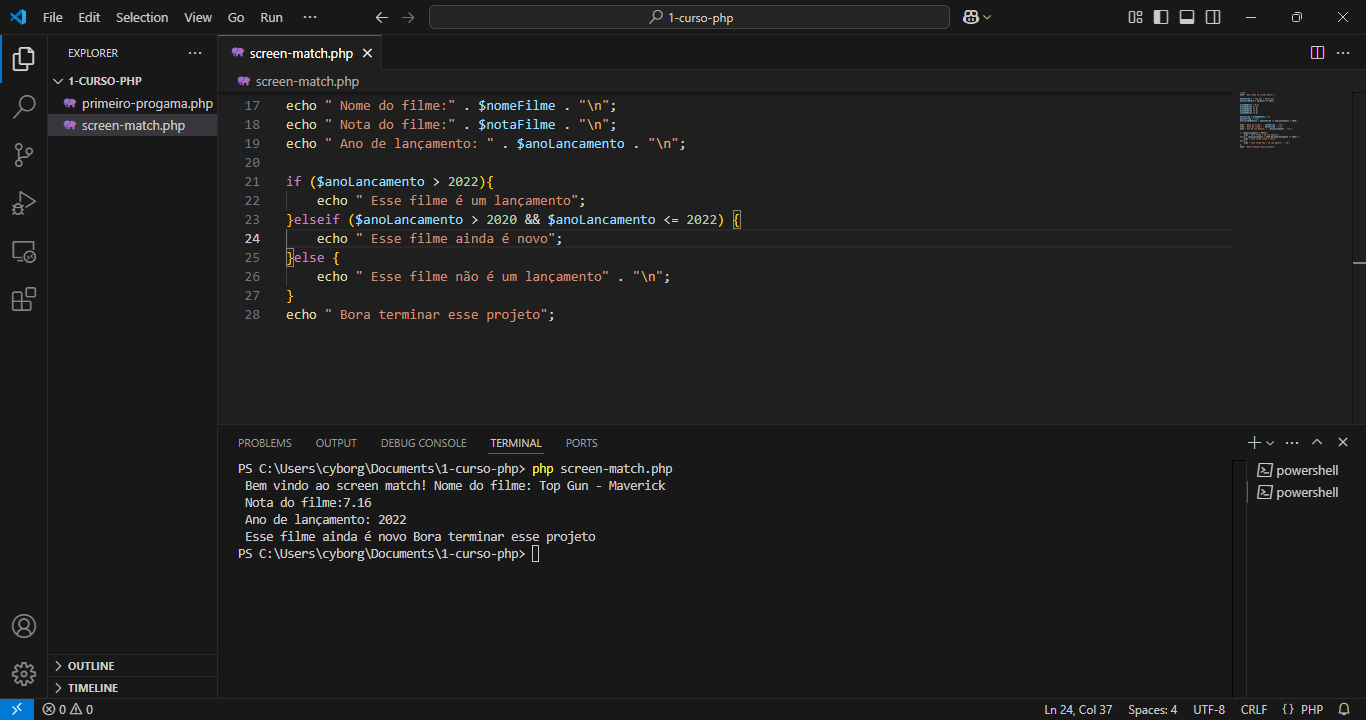Close the screen-match.php editor tab
Screen dimensions: 1366x720
(x=368, y=53)
